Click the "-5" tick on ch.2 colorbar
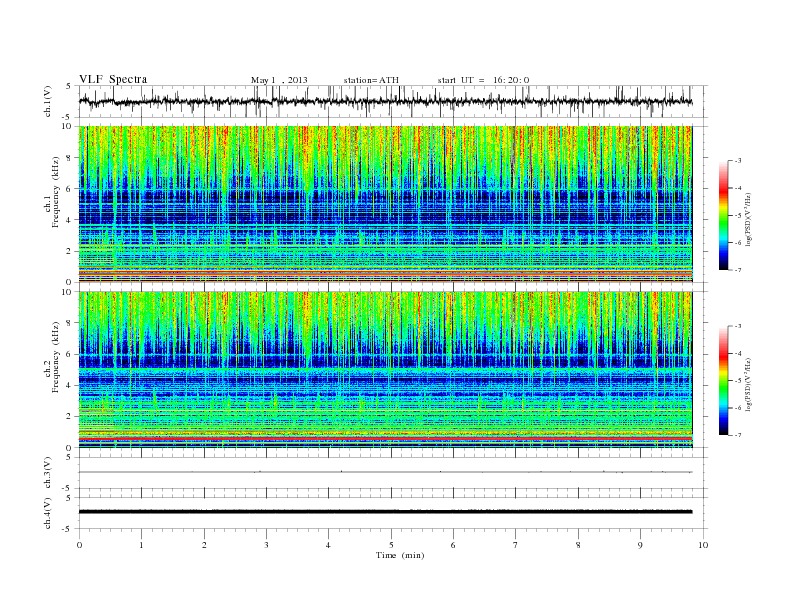Viewport: 792px width, 612px height. [x=738, y=380]
